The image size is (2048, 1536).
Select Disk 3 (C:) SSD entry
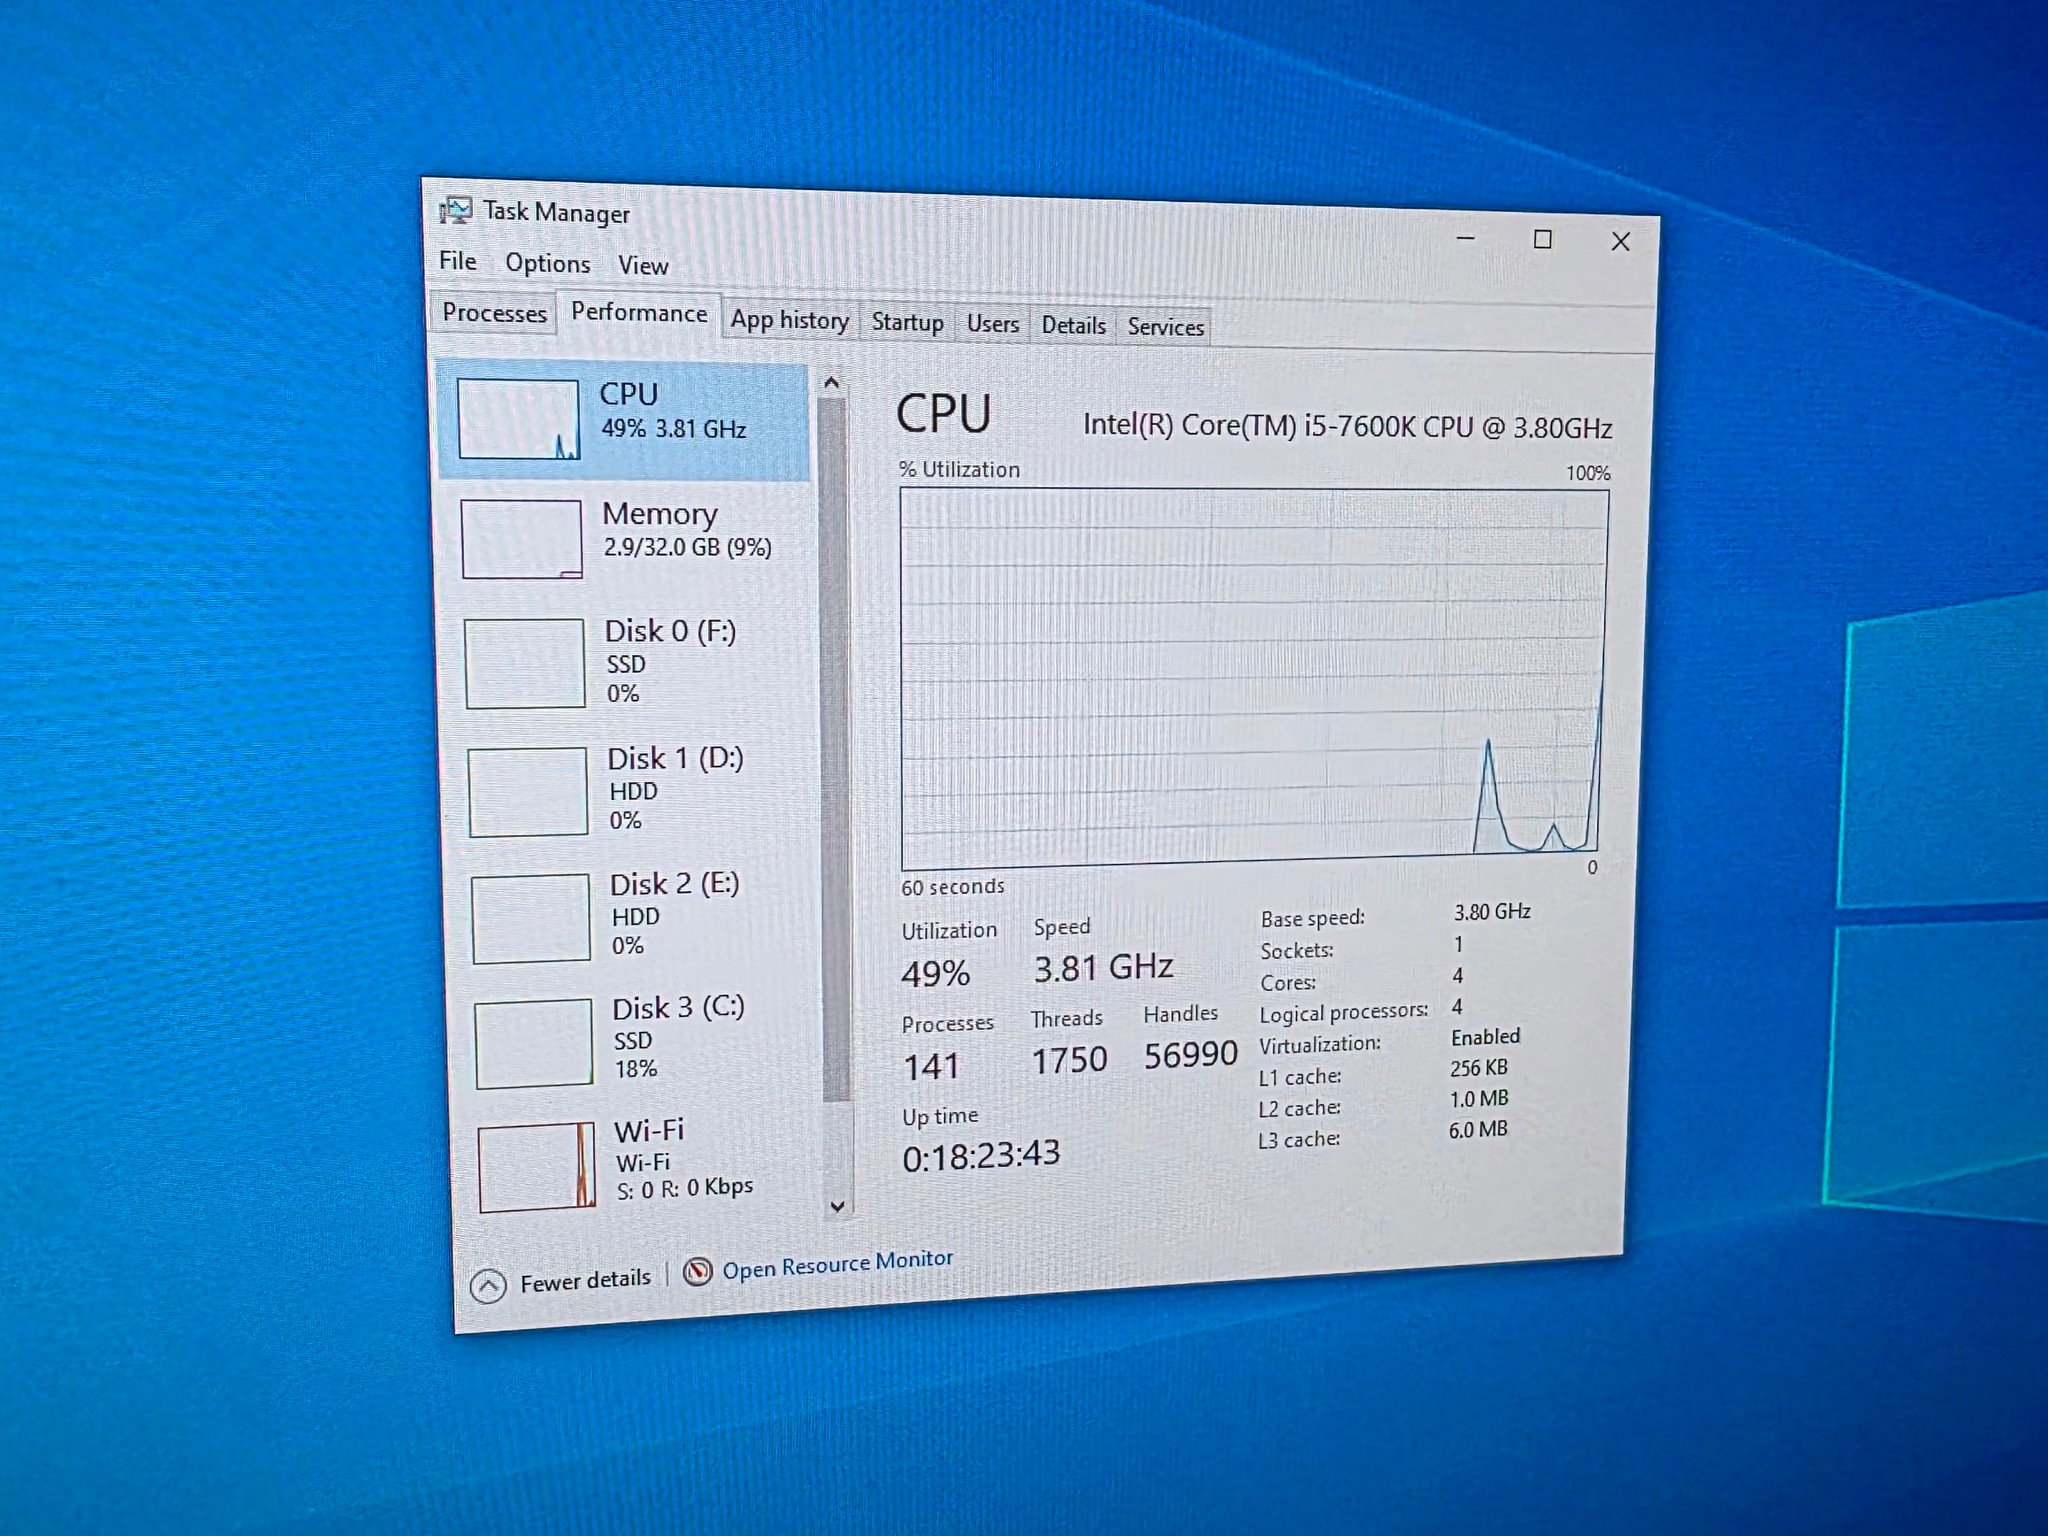point(637,1041)
